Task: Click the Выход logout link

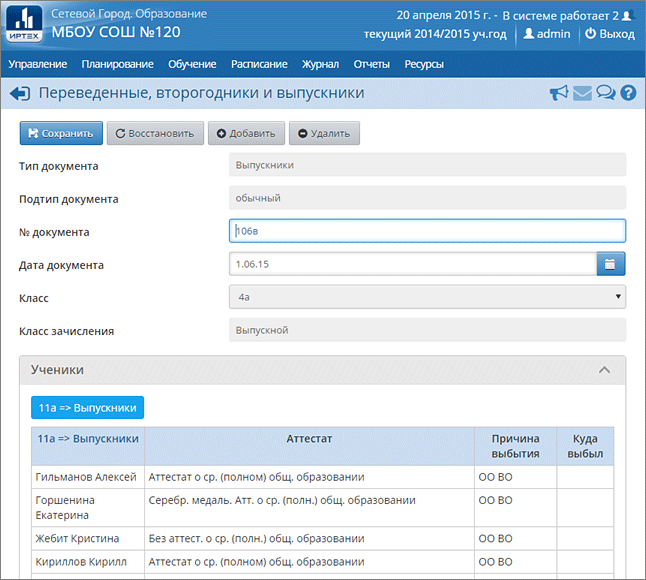Action: tap(609, 34)
